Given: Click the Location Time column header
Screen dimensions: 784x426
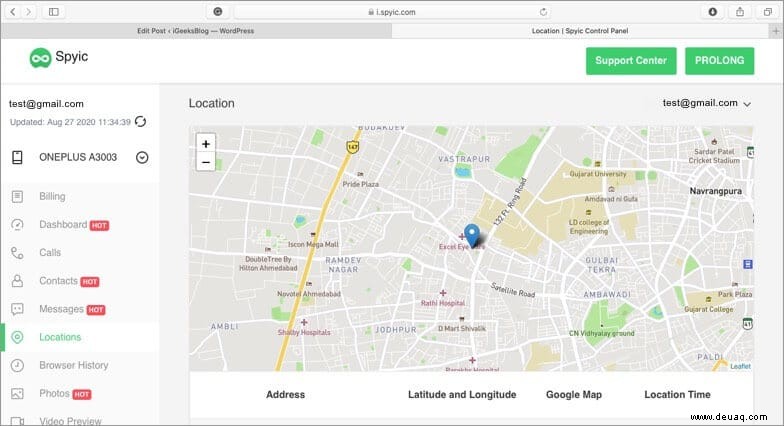Looking at the screenshot, I should pyautogui.click(x=677, y=394).
